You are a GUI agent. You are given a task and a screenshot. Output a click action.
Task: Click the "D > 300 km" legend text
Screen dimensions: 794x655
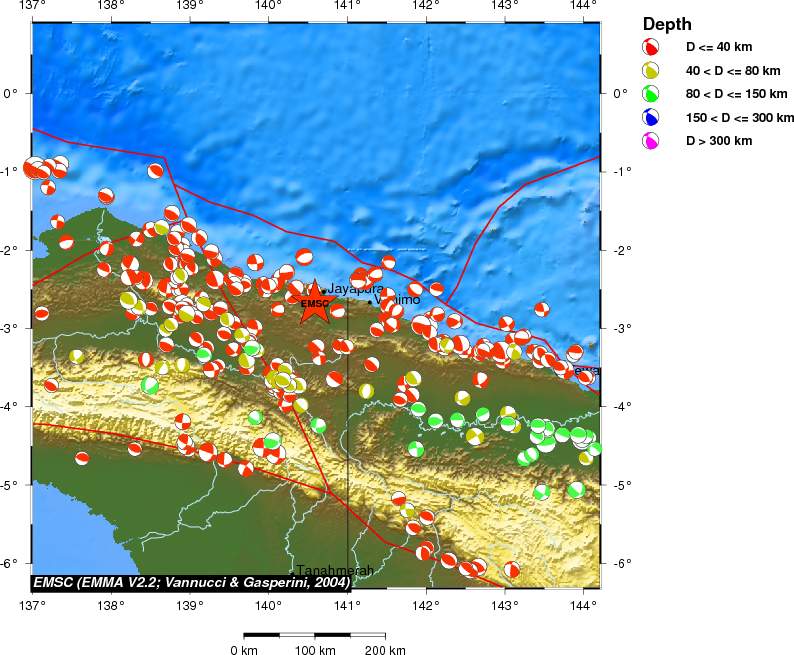click(718, 141)
